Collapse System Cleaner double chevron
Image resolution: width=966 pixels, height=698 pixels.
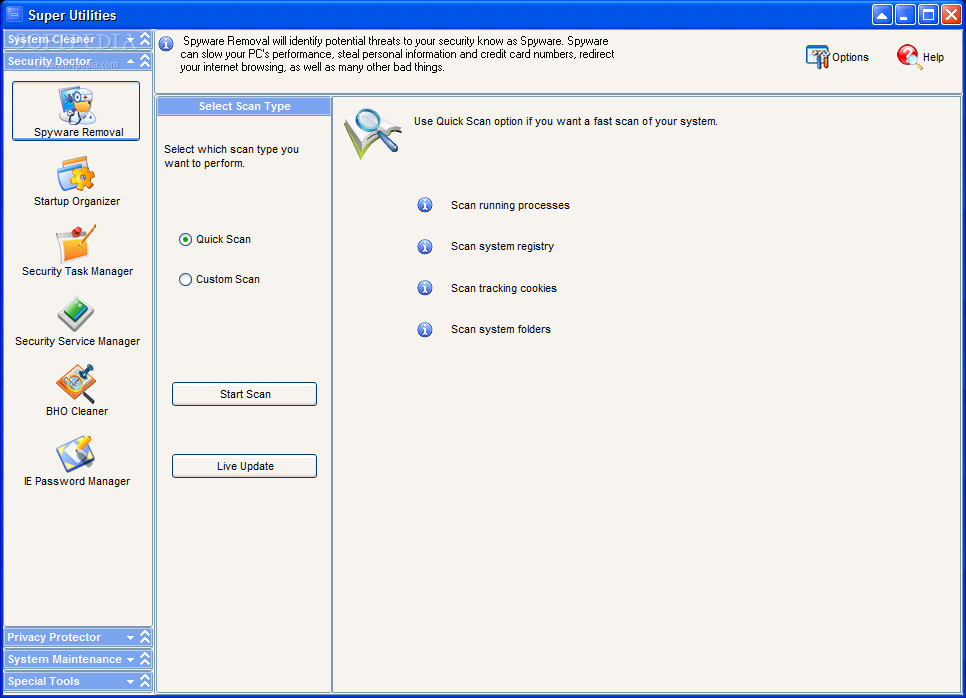point(145,39)
